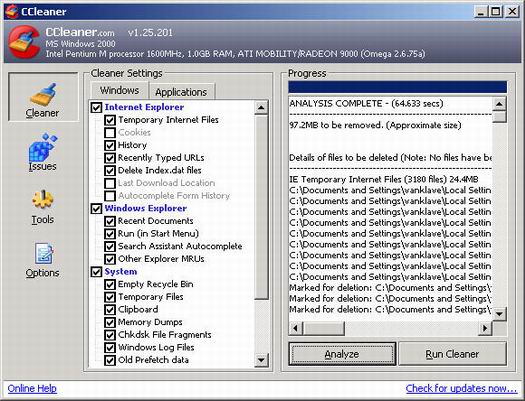The image size is (525, 401).
Task: Uncheck the History checkbox
Action: [x=110, y=146]
